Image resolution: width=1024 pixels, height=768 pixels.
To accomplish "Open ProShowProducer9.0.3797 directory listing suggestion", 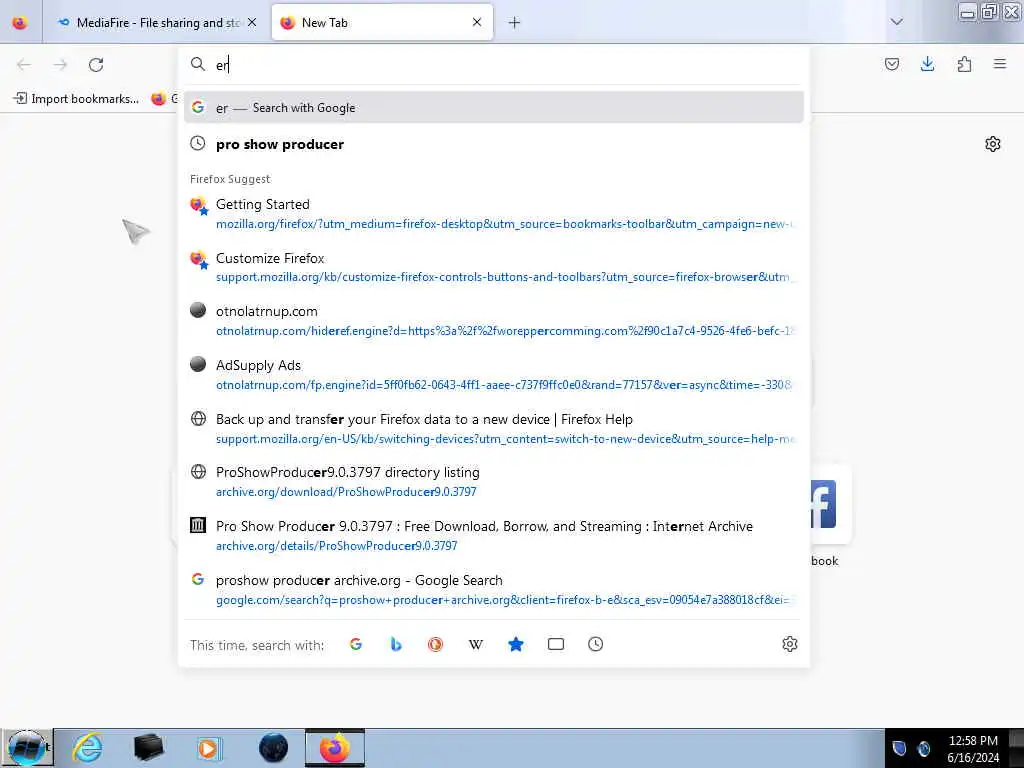I will pos(494,482).
